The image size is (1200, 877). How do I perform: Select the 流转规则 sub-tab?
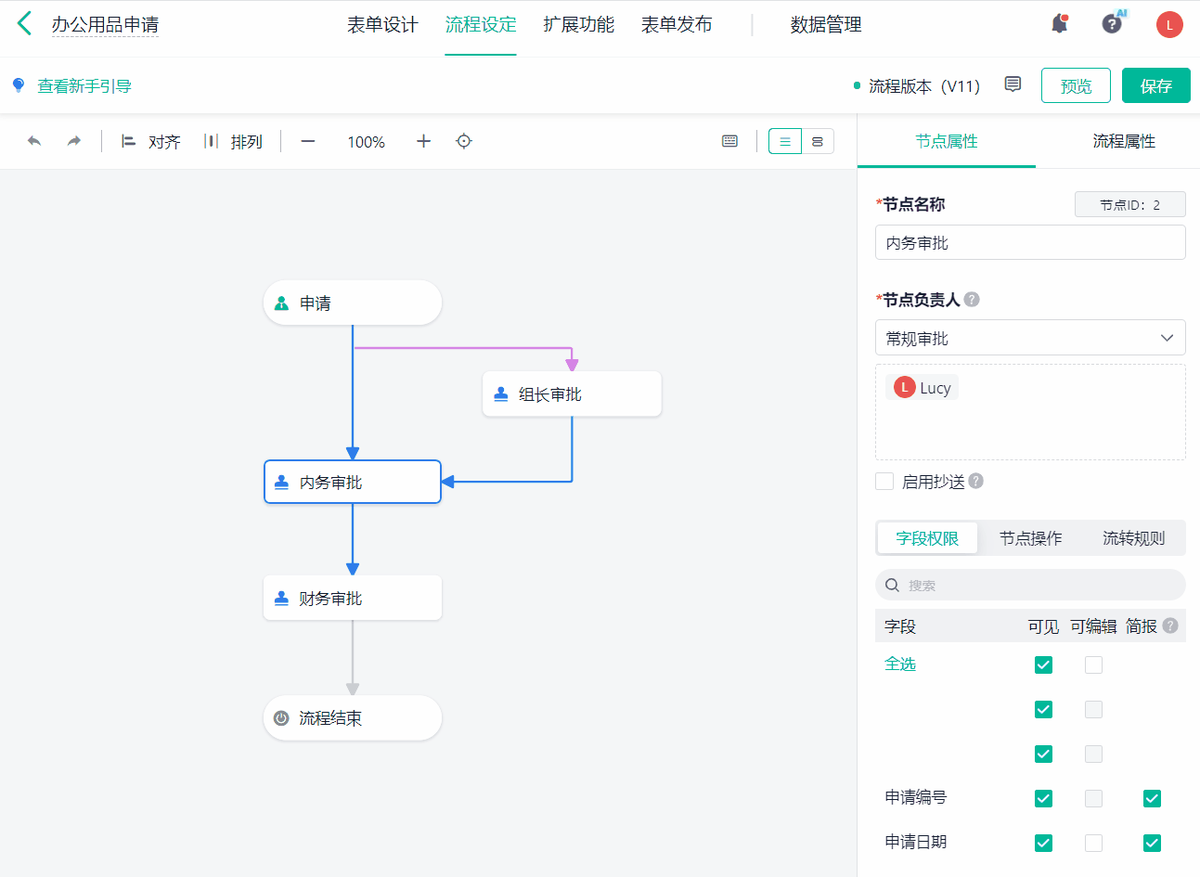[x=1134, y=538]
